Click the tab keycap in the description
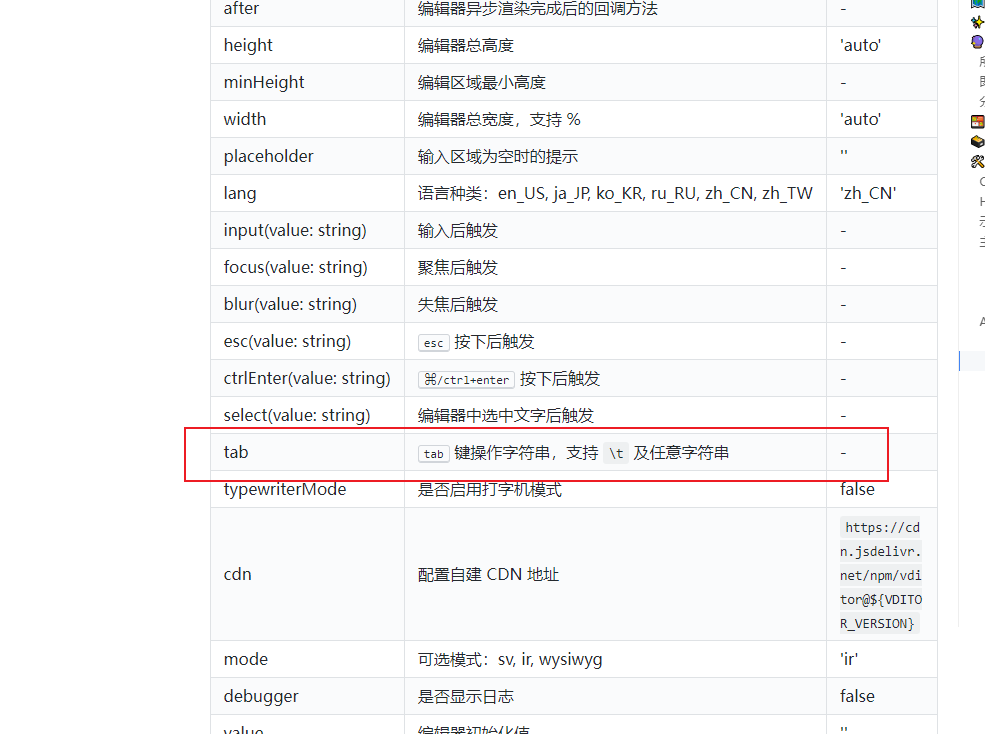The width and height of the screenshot is (985, 734). (433, 454)
